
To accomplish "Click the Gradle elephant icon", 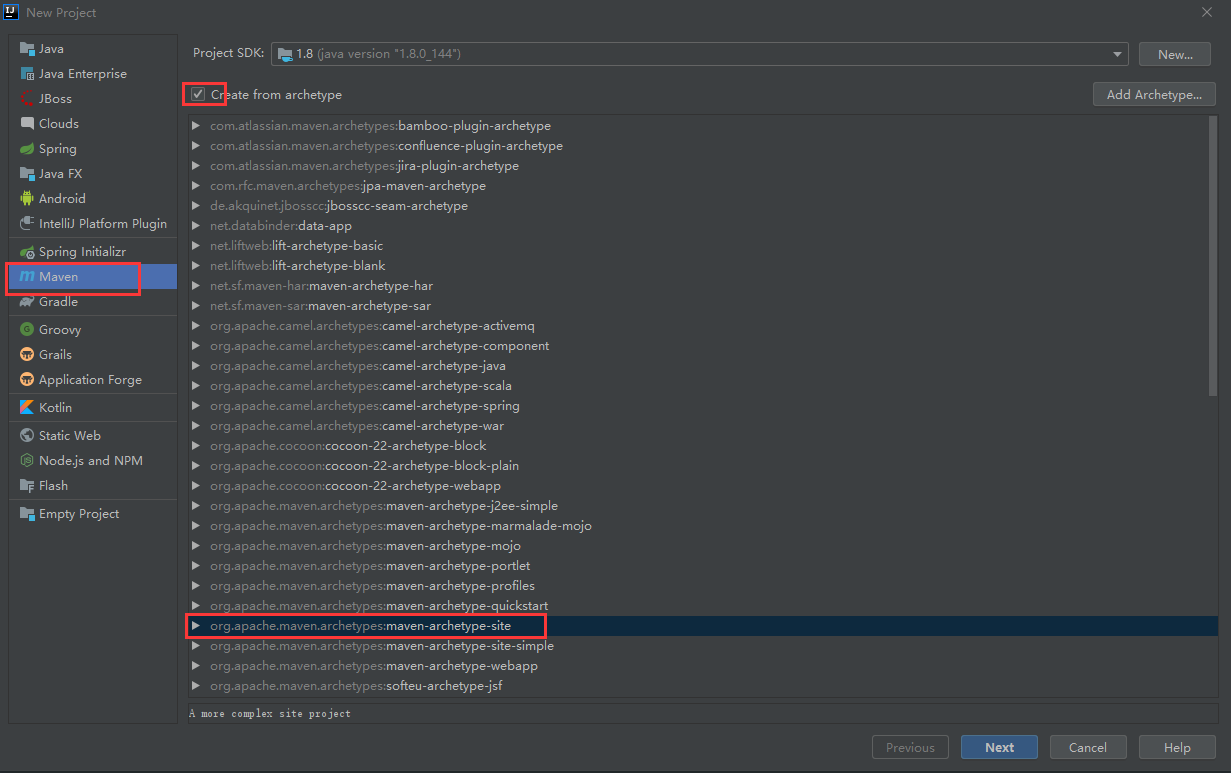I will coord(27,302).
